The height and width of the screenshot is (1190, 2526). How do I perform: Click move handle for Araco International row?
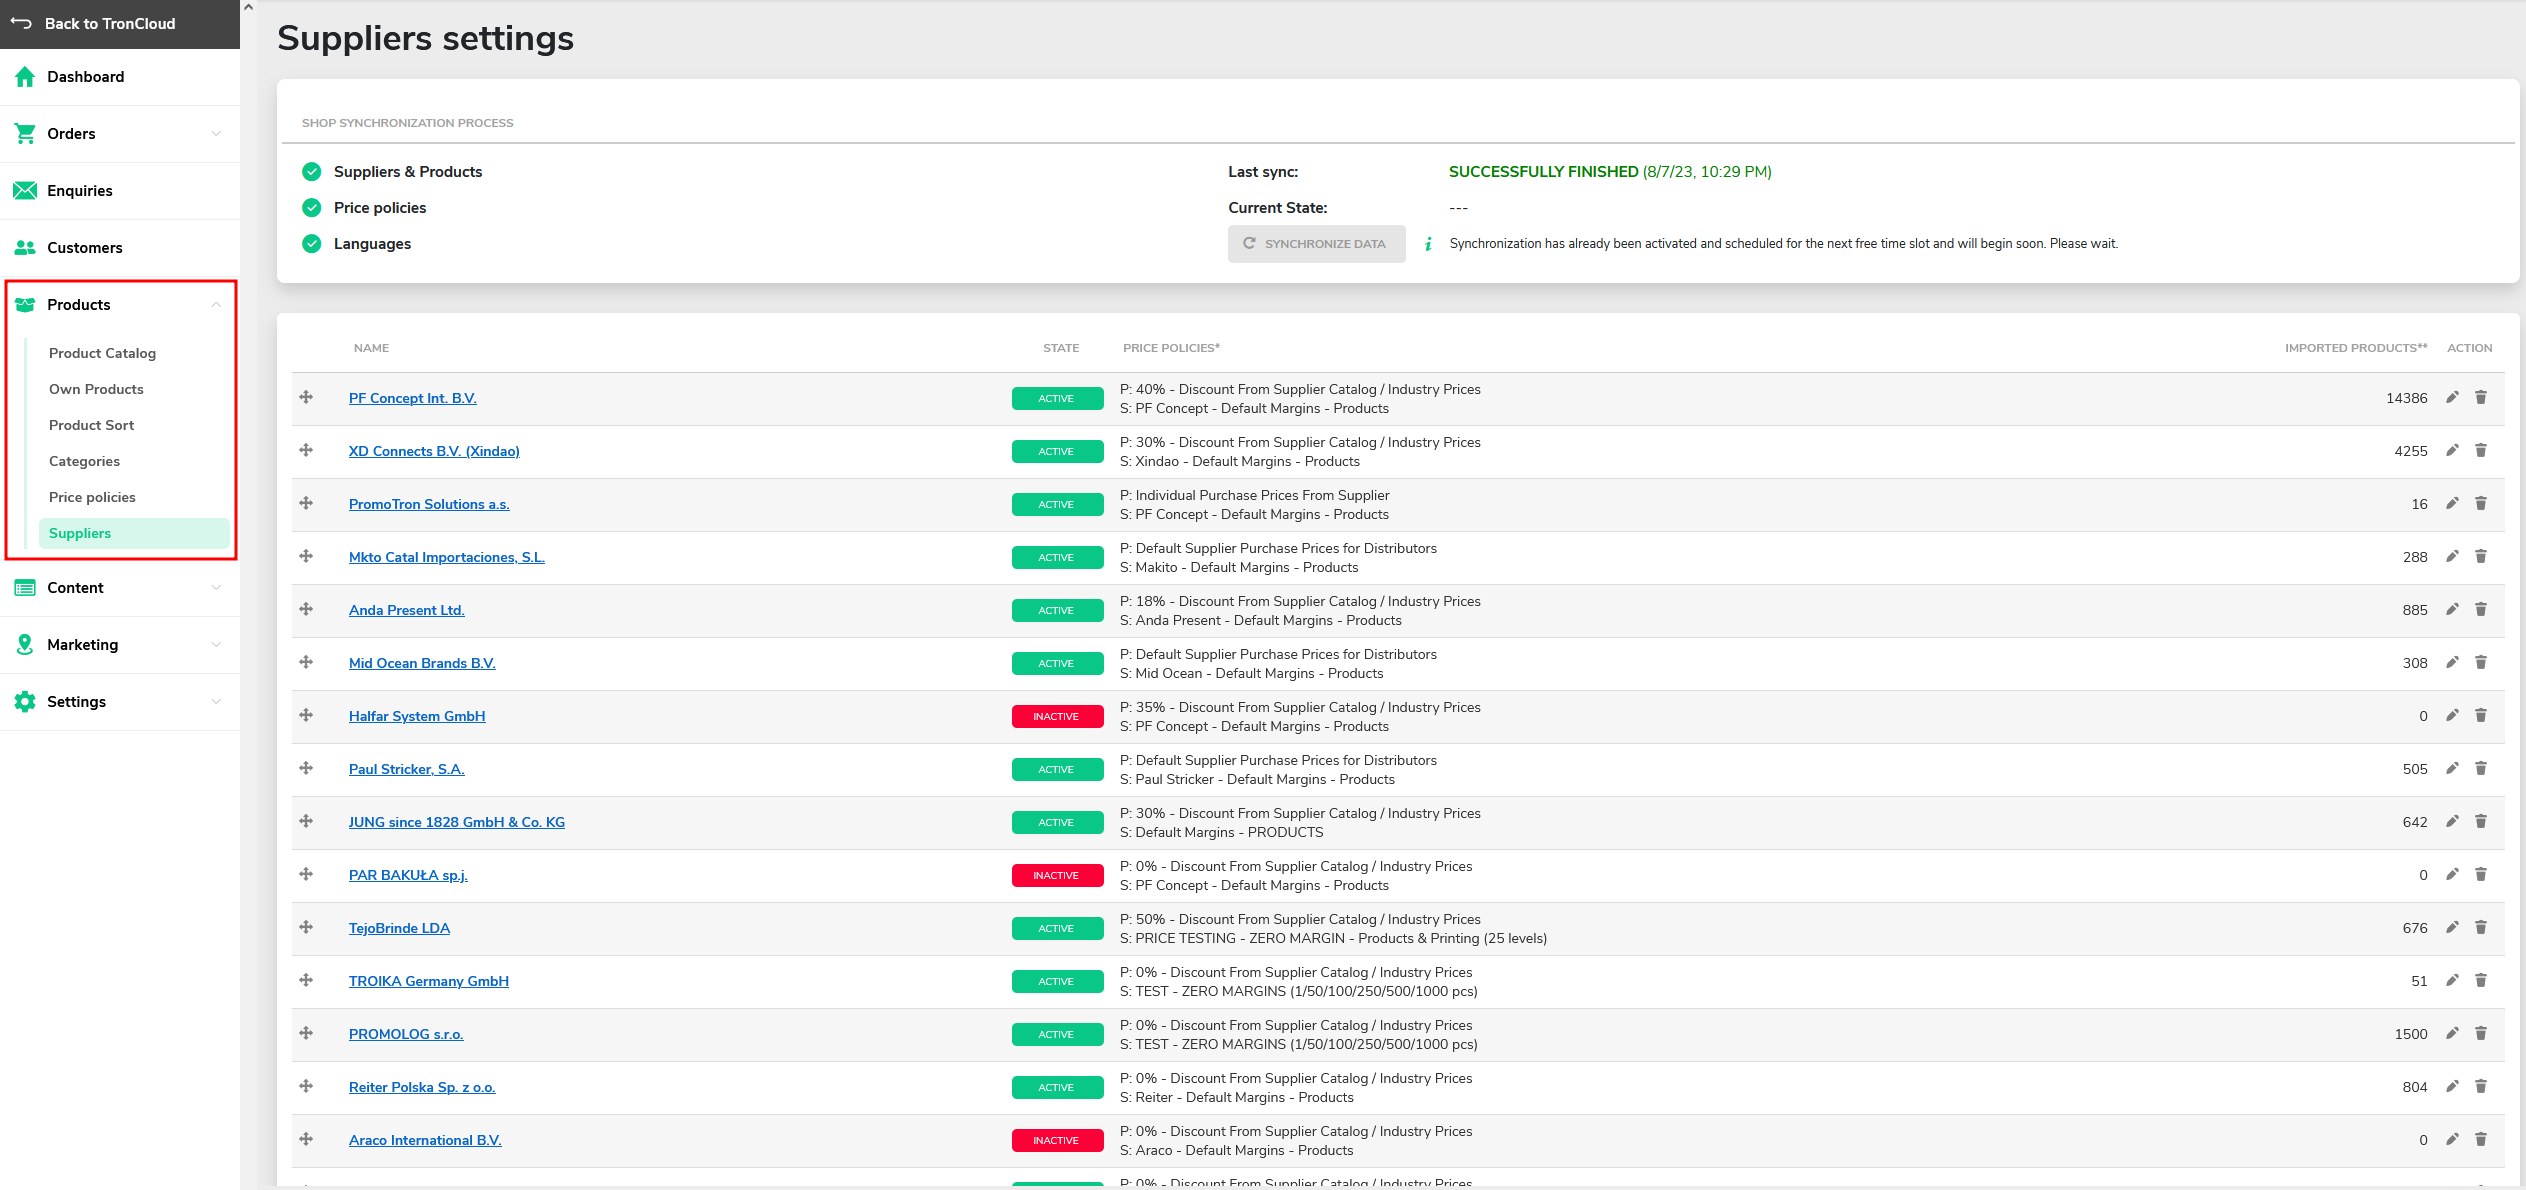click(306, 1140)
